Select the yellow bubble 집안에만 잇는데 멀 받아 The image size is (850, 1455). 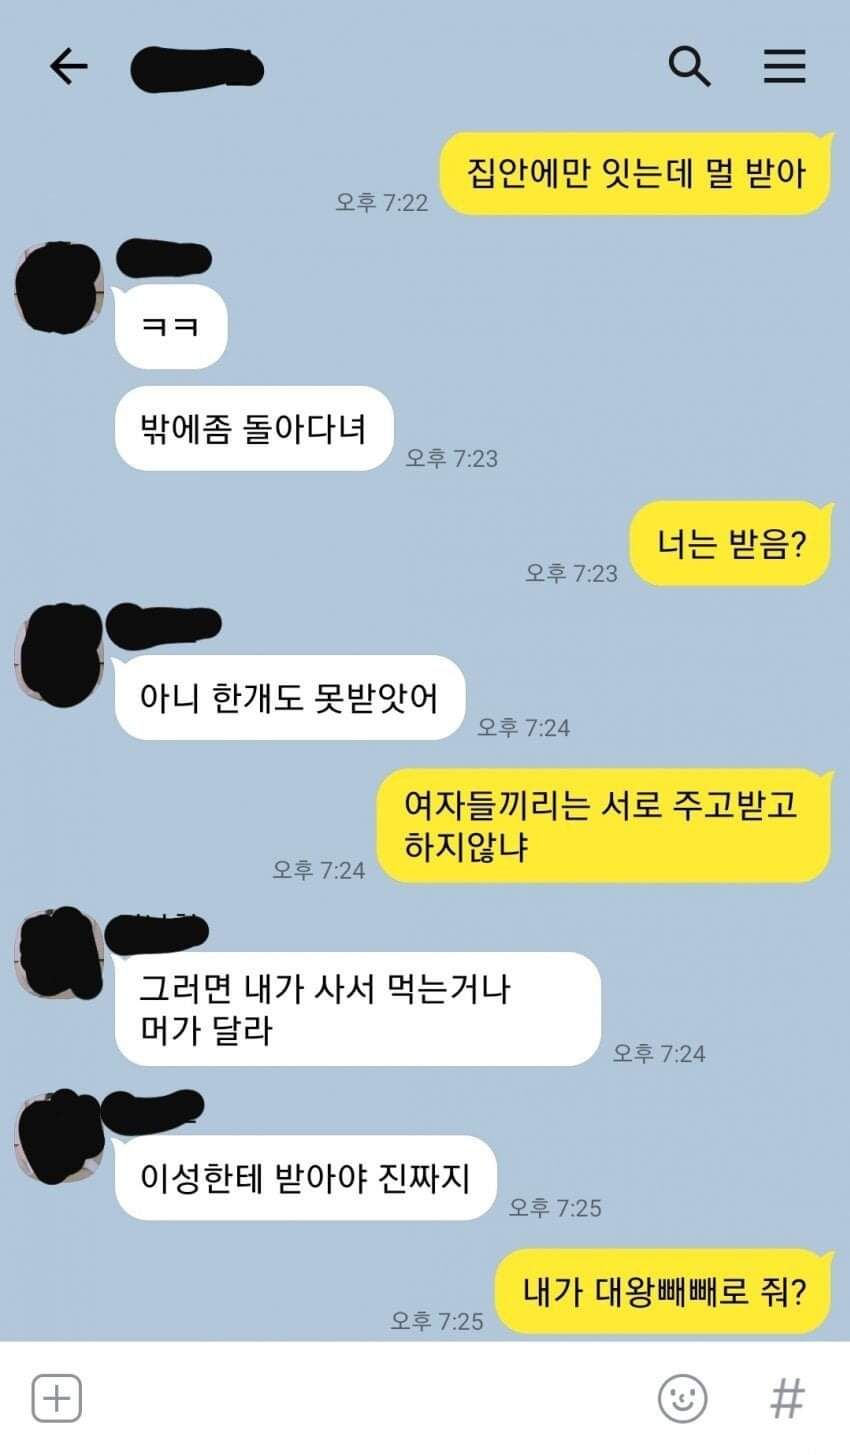click(636, 173)
